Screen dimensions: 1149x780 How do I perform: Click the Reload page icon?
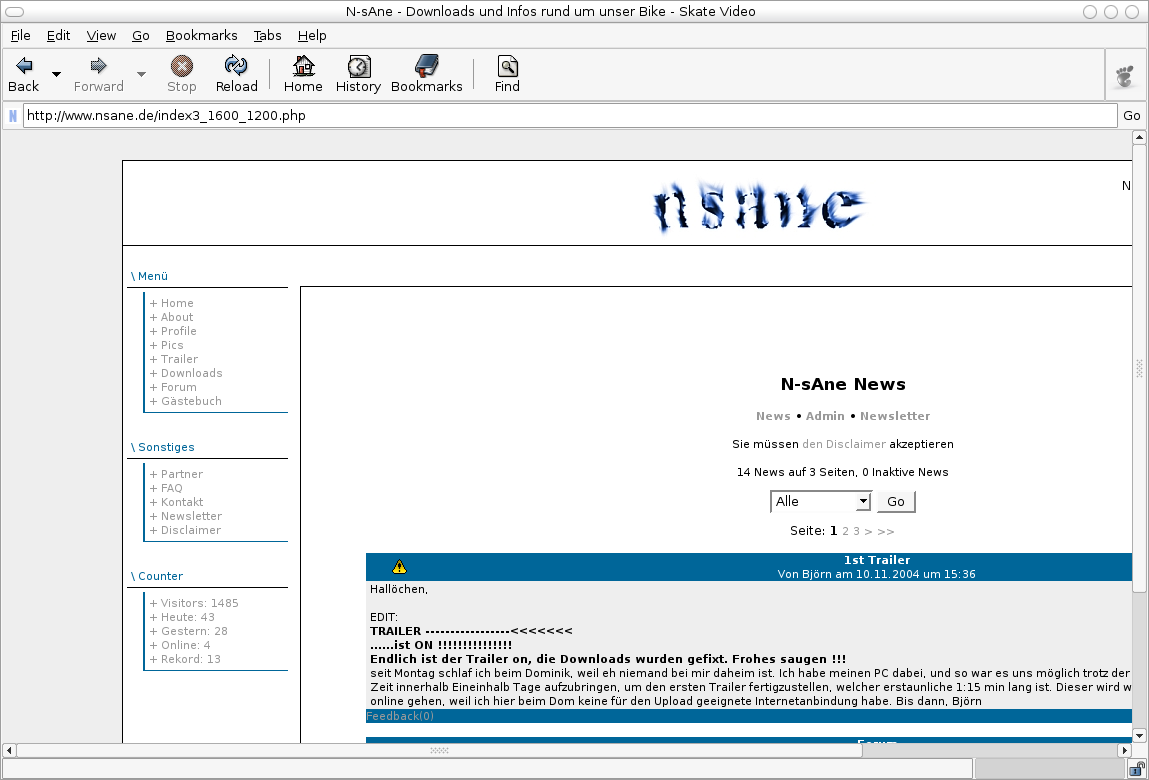[236, 66]
